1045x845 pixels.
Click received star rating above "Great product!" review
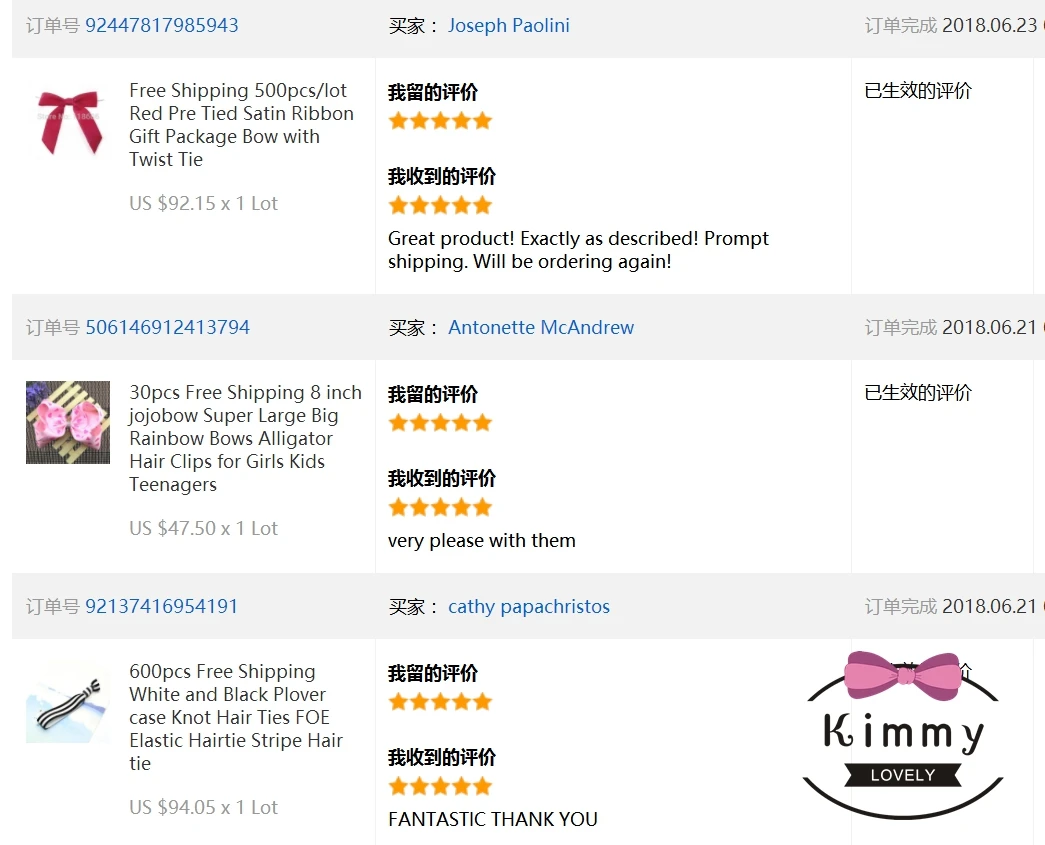click(440, 205)
